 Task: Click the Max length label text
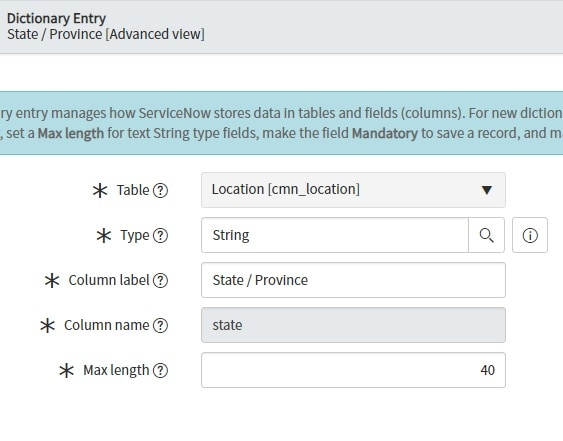pyautogui.click(x=116, y=370)
